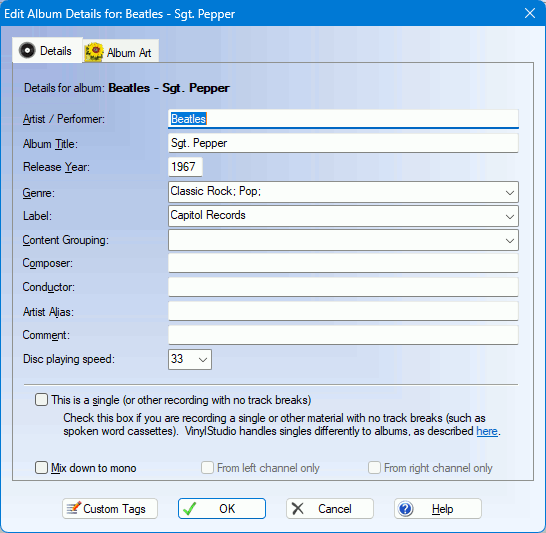Click the Cancel button

[x=330, y=509]
